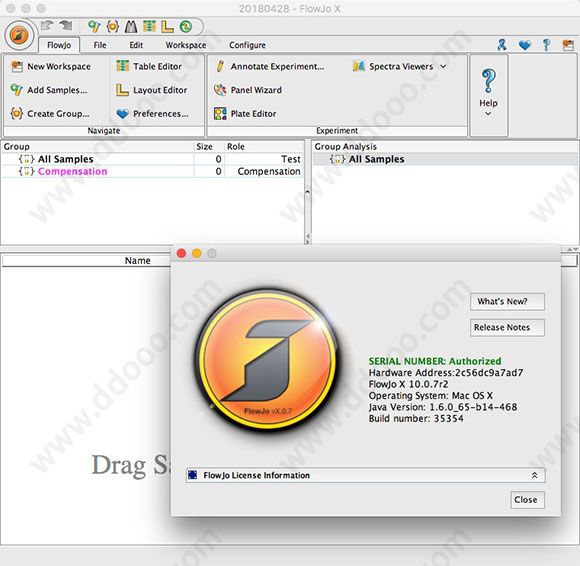Click the large FlowJo logo in About dialog
580x566 pixels.
pyautogui.click(x=268, y=361)
